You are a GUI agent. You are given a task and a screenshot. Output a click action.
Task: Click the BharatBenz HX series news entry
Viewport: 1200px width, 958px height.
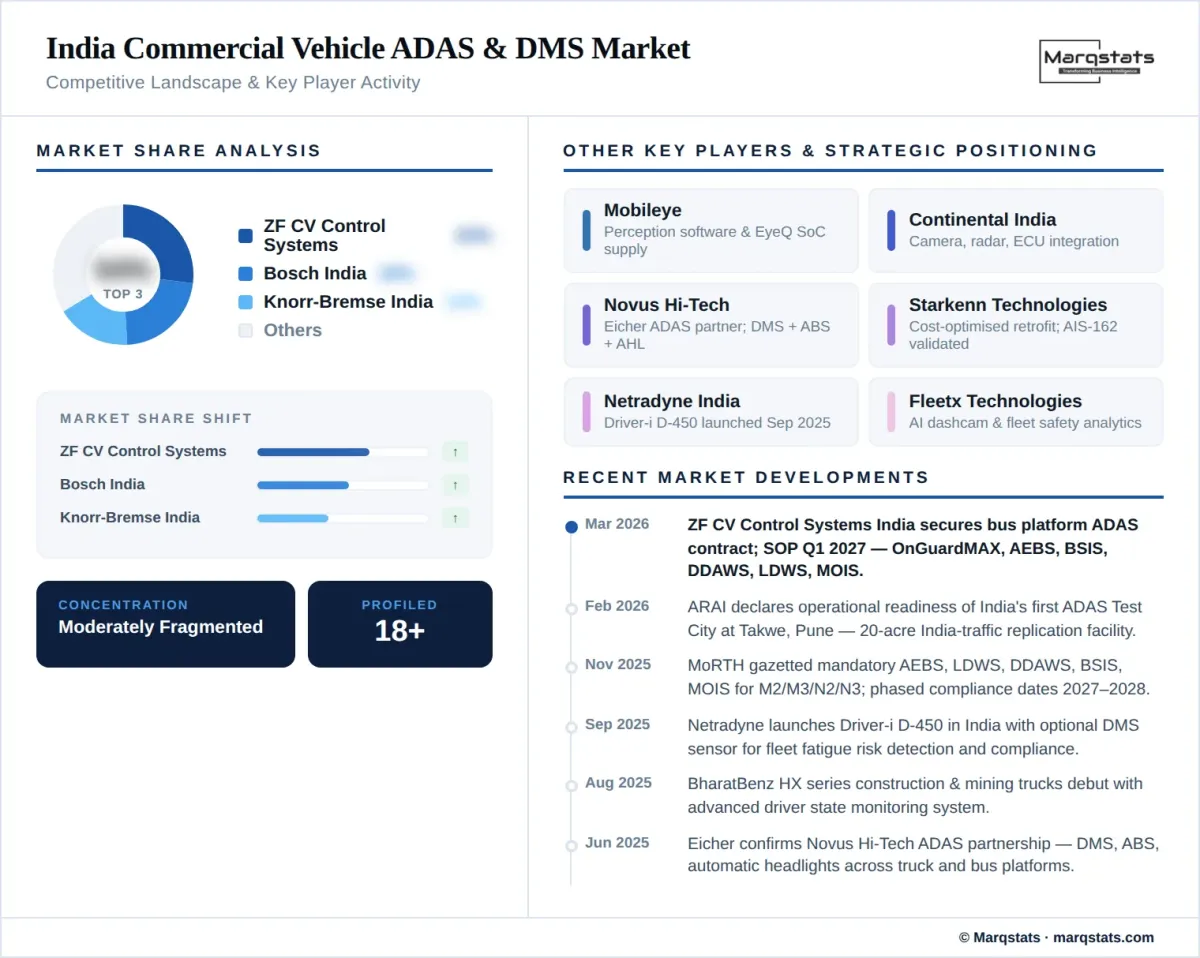[x=915, y=796]
